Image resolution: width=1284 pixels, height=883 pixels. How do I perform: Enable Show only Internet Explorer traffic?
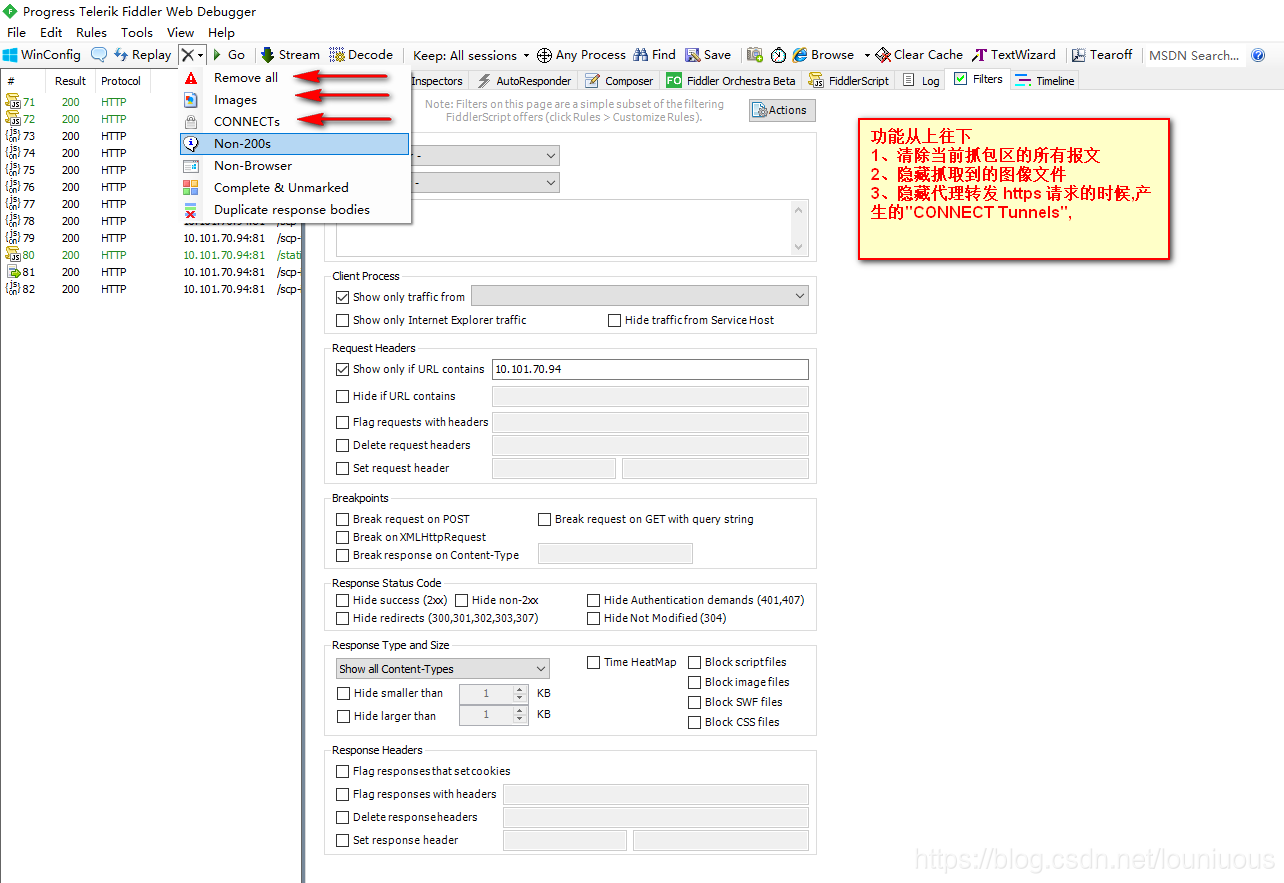343,320
